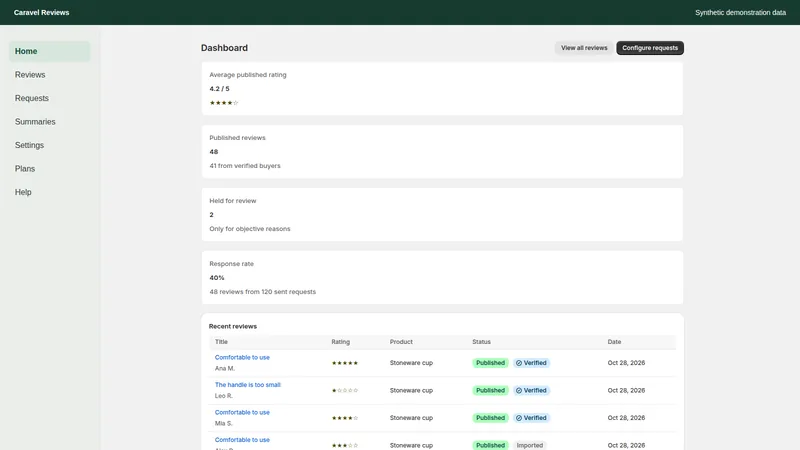Screen dimensions: 800x450
Task: Click the Product column header
Action: (x=401, y=342)
